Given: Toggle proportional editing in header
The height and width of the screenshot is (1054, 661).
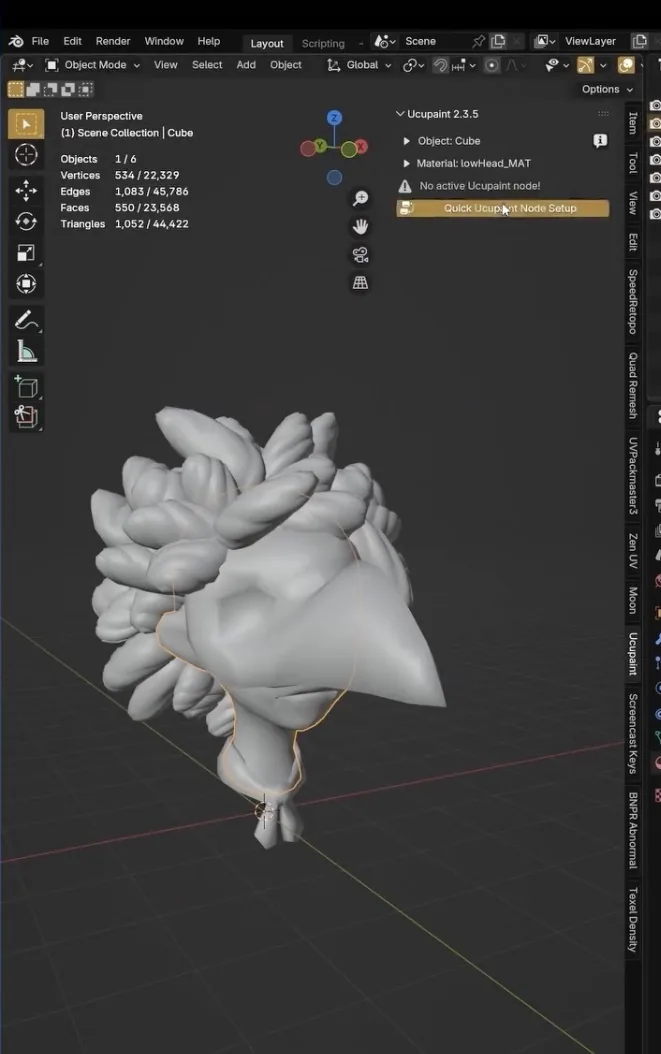Looking at the screenshot, I should [492, 65].
